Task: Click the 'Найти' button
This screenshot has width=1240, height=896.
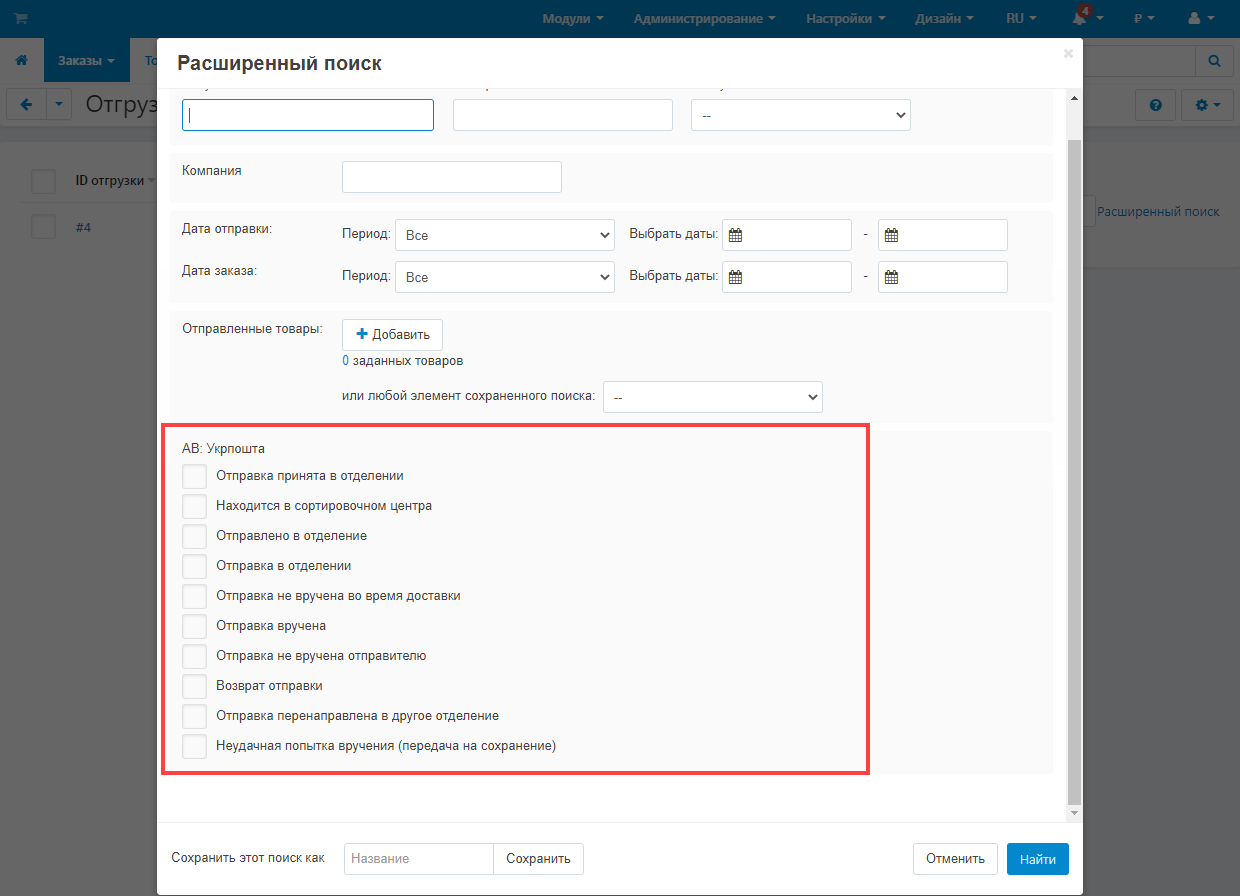Action: coord(1038,858)
